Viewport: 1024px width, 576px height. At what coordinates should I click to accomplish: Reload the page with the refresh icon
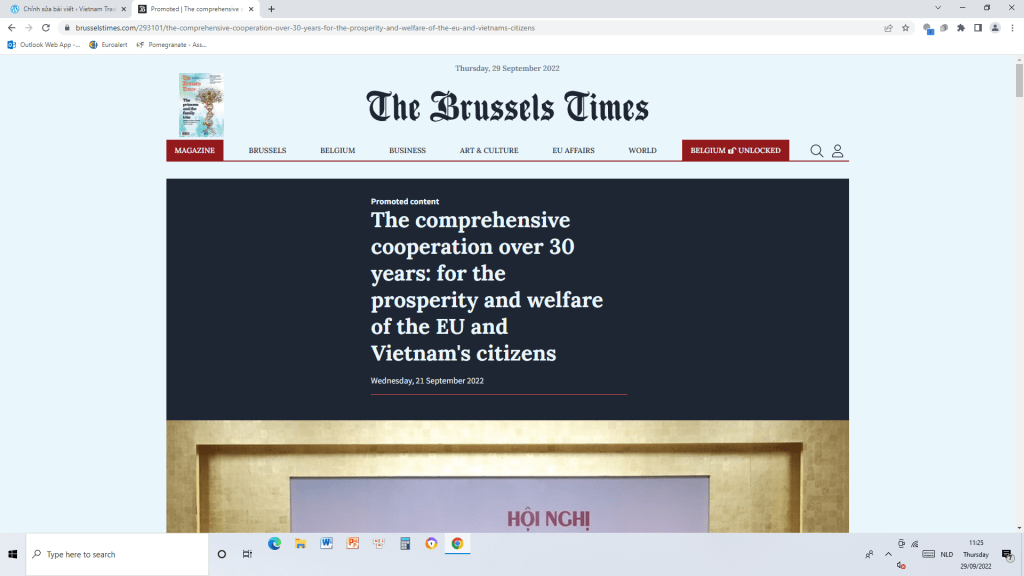click(46, 28)
